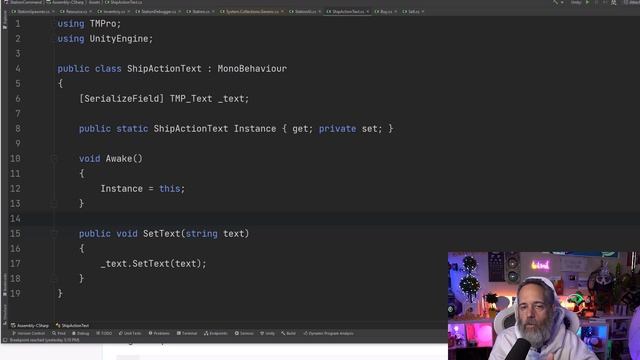The height and width of the screenshot is (360, 640).
Task: Click the presenter webcam overlay
Action: coord(544,306)
